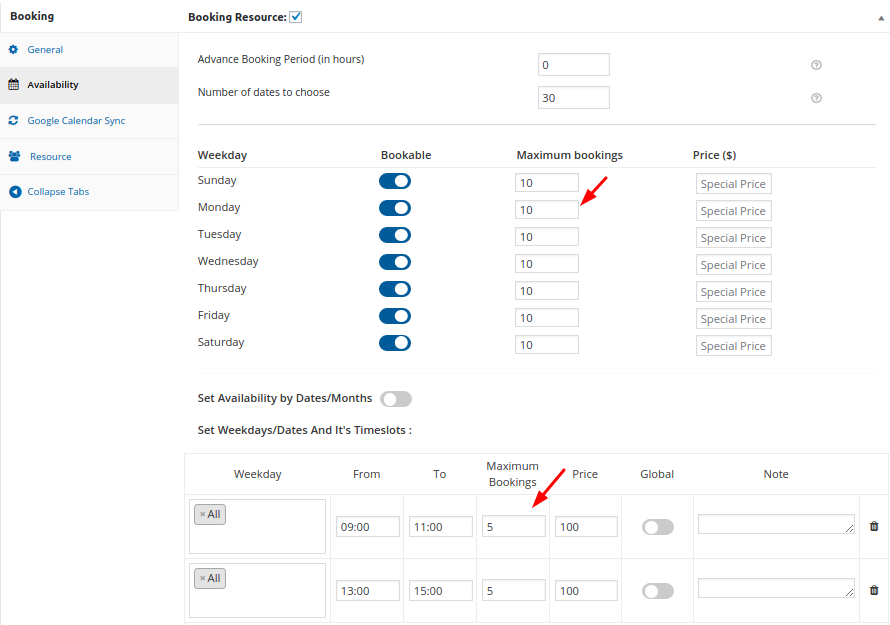Uncheck the Booking Resource checkbox
Viewport: 890px width, 625px height.
(x=296, y=17)
